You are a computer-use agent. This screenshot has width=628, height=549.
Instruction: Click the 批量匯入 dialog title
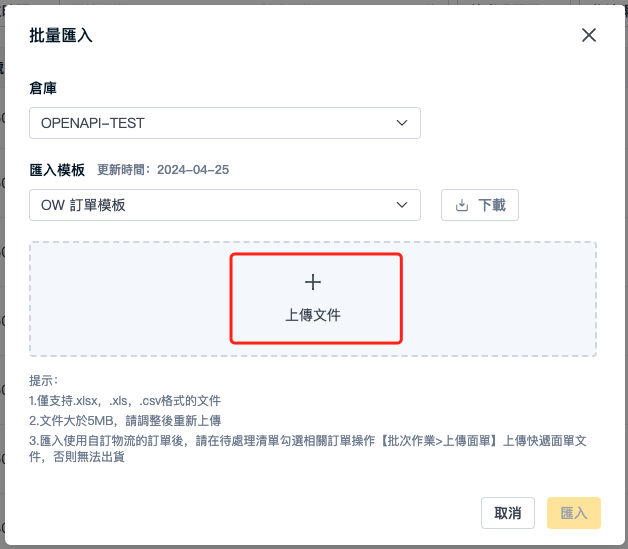[x=61, y=35]
